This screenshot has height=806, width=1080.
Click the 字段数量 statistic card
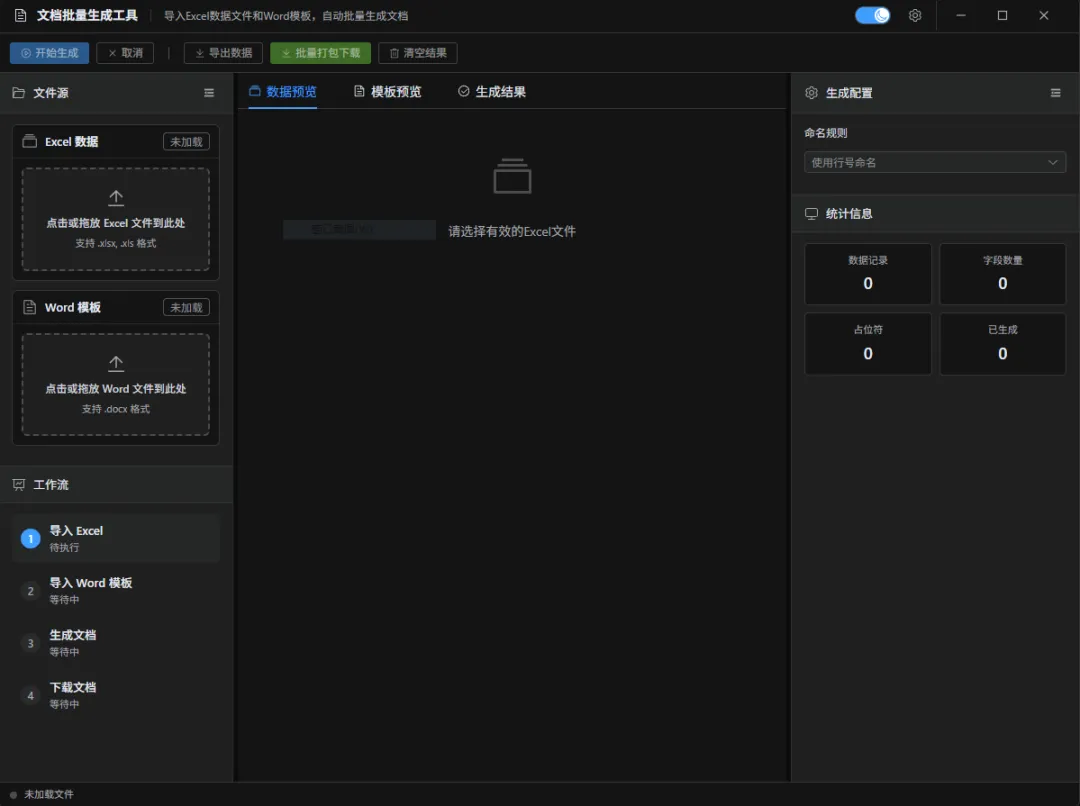pyautogui.click(x=1002, y=273)
